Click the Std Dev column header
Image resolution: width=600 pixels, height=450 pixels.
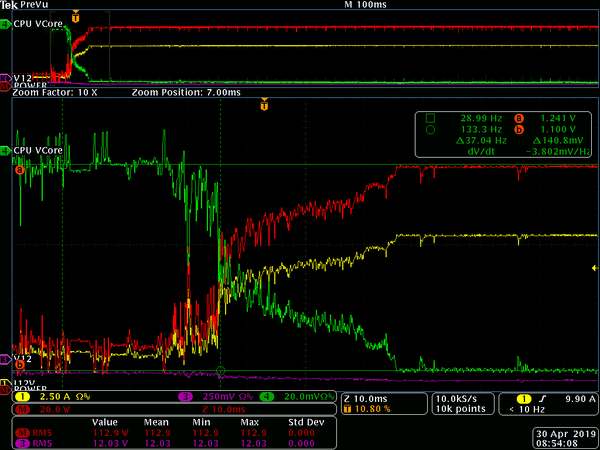306,422
